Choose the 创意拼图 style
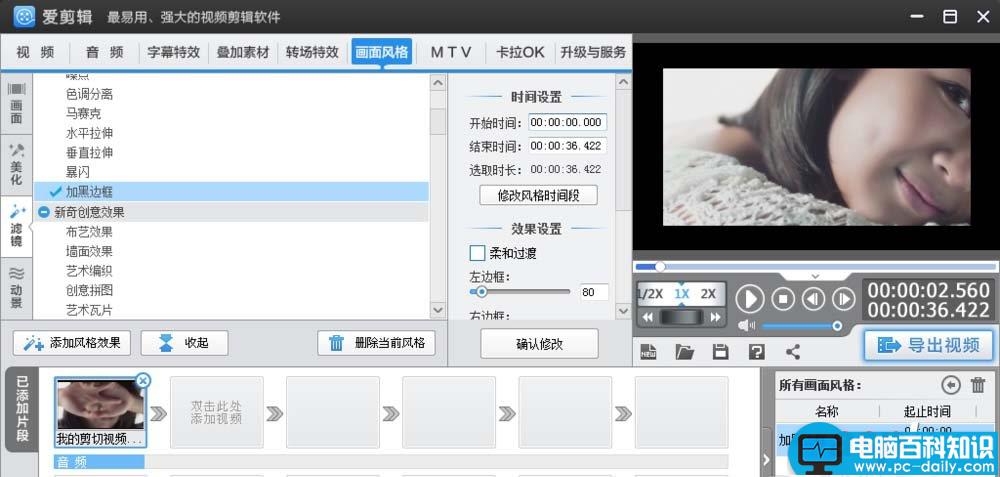 click(89, 290)
